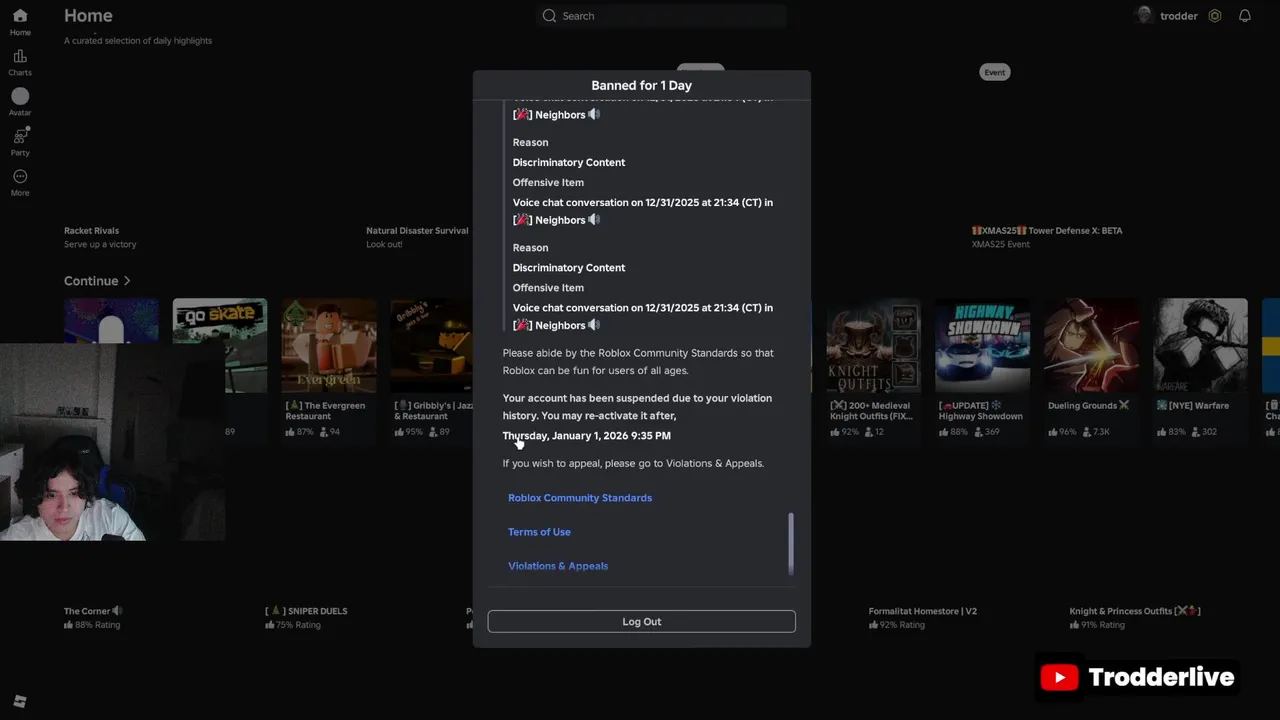Open the Violations & Appeals link
Viewport: 1280px width, 720px height.
pyautogui.click(x=558, y=566)
